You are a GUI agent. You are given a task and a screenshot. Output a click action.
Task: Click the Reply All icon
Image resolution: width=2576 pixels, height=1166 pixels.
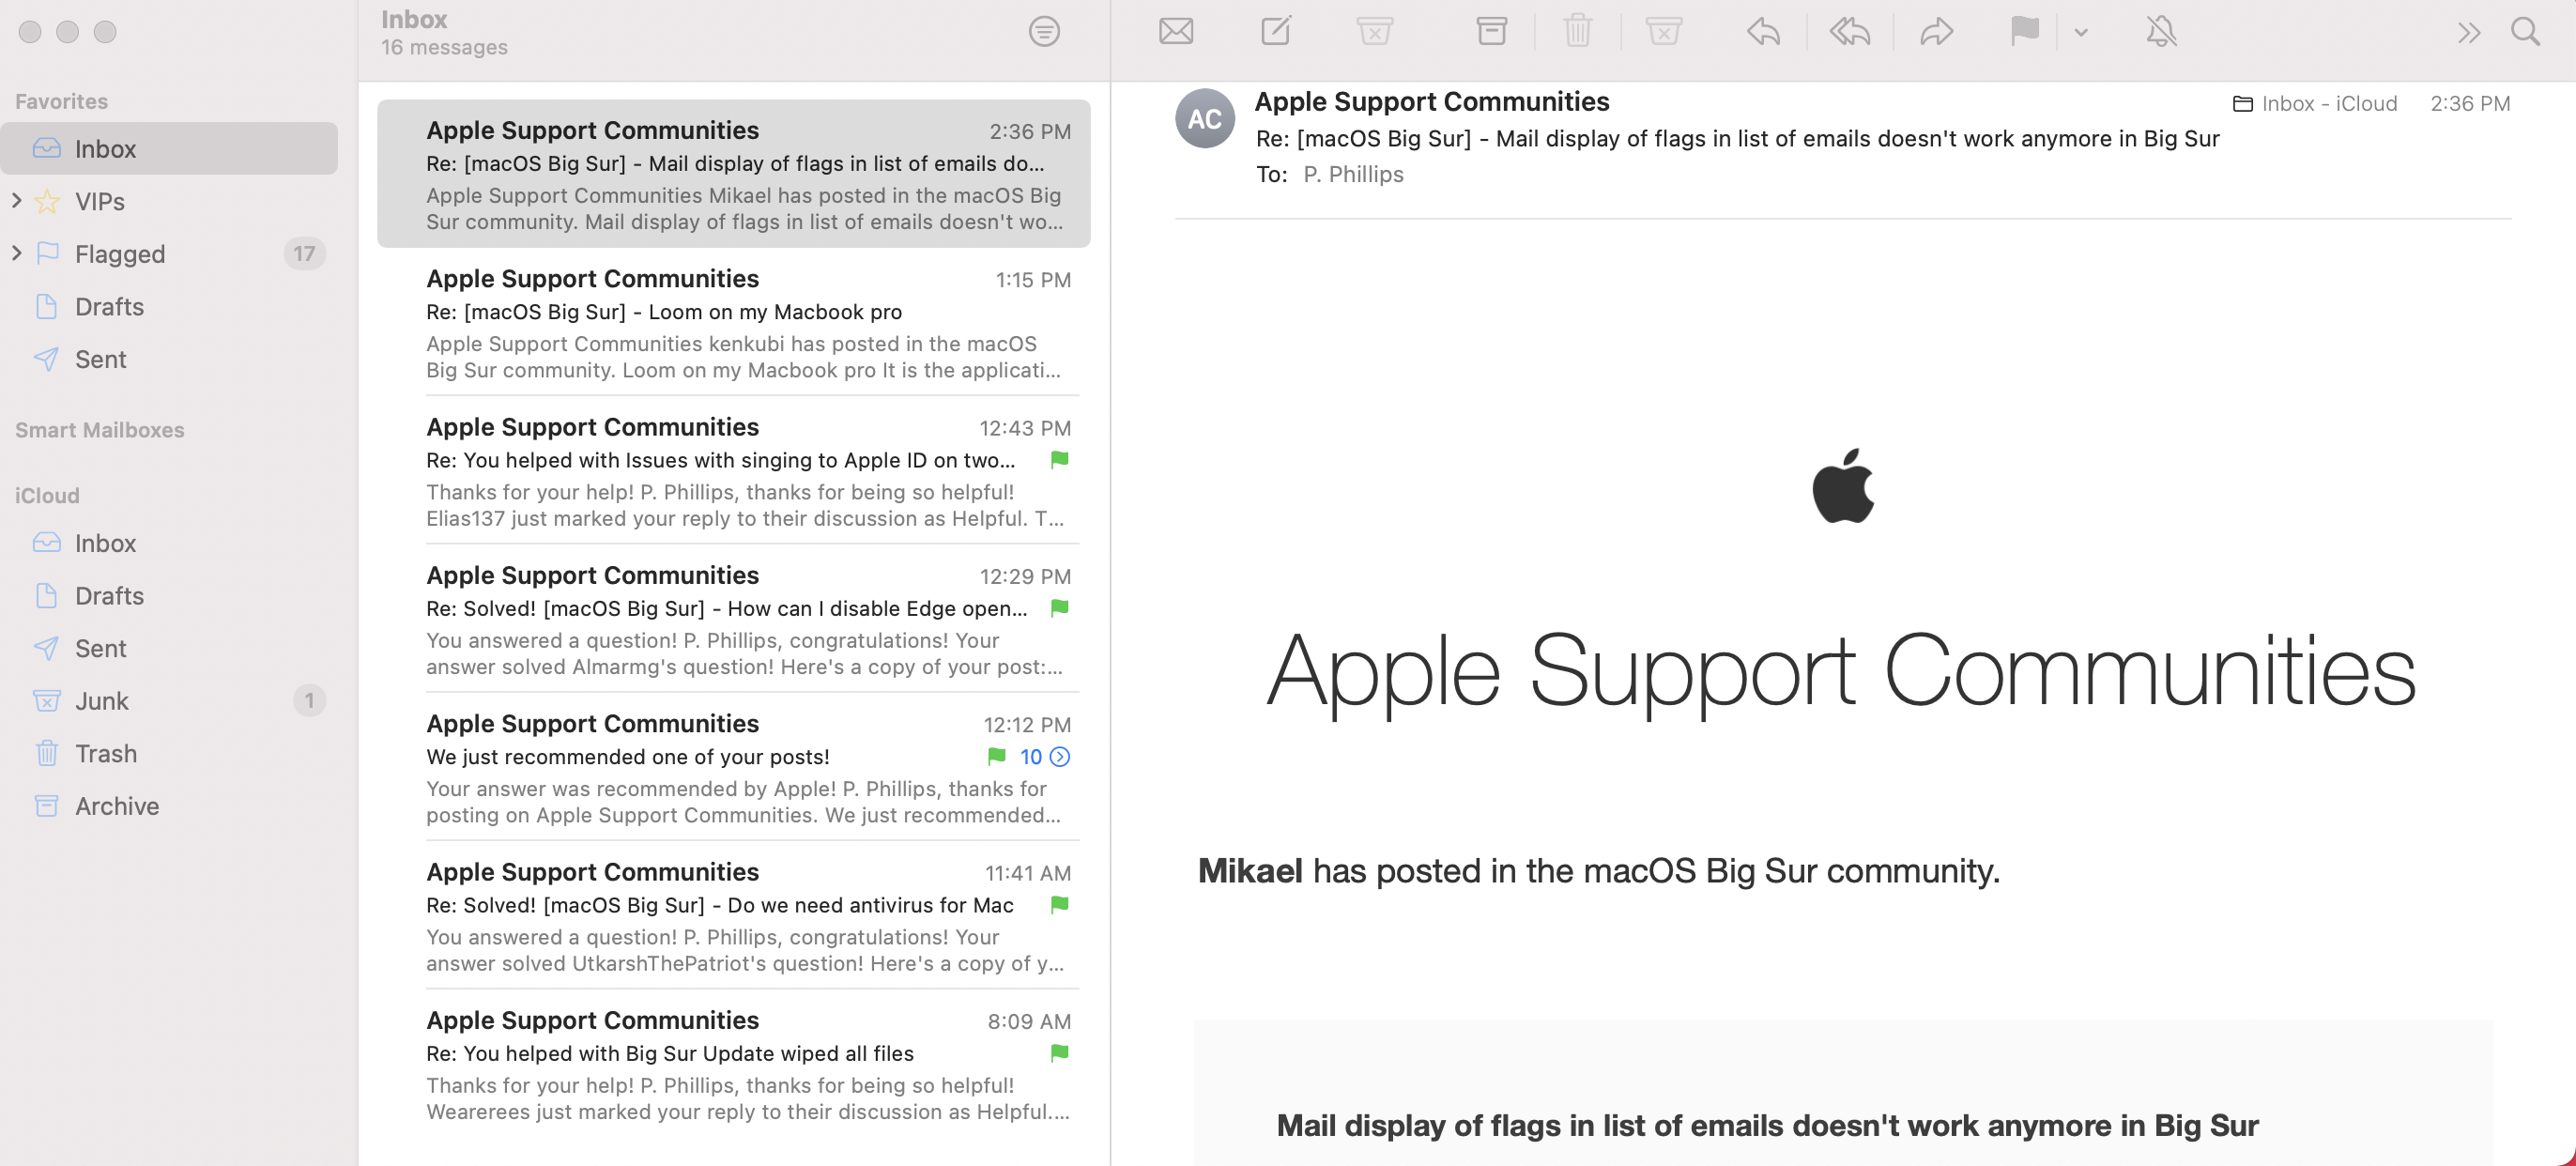(x=1849, y=32)
